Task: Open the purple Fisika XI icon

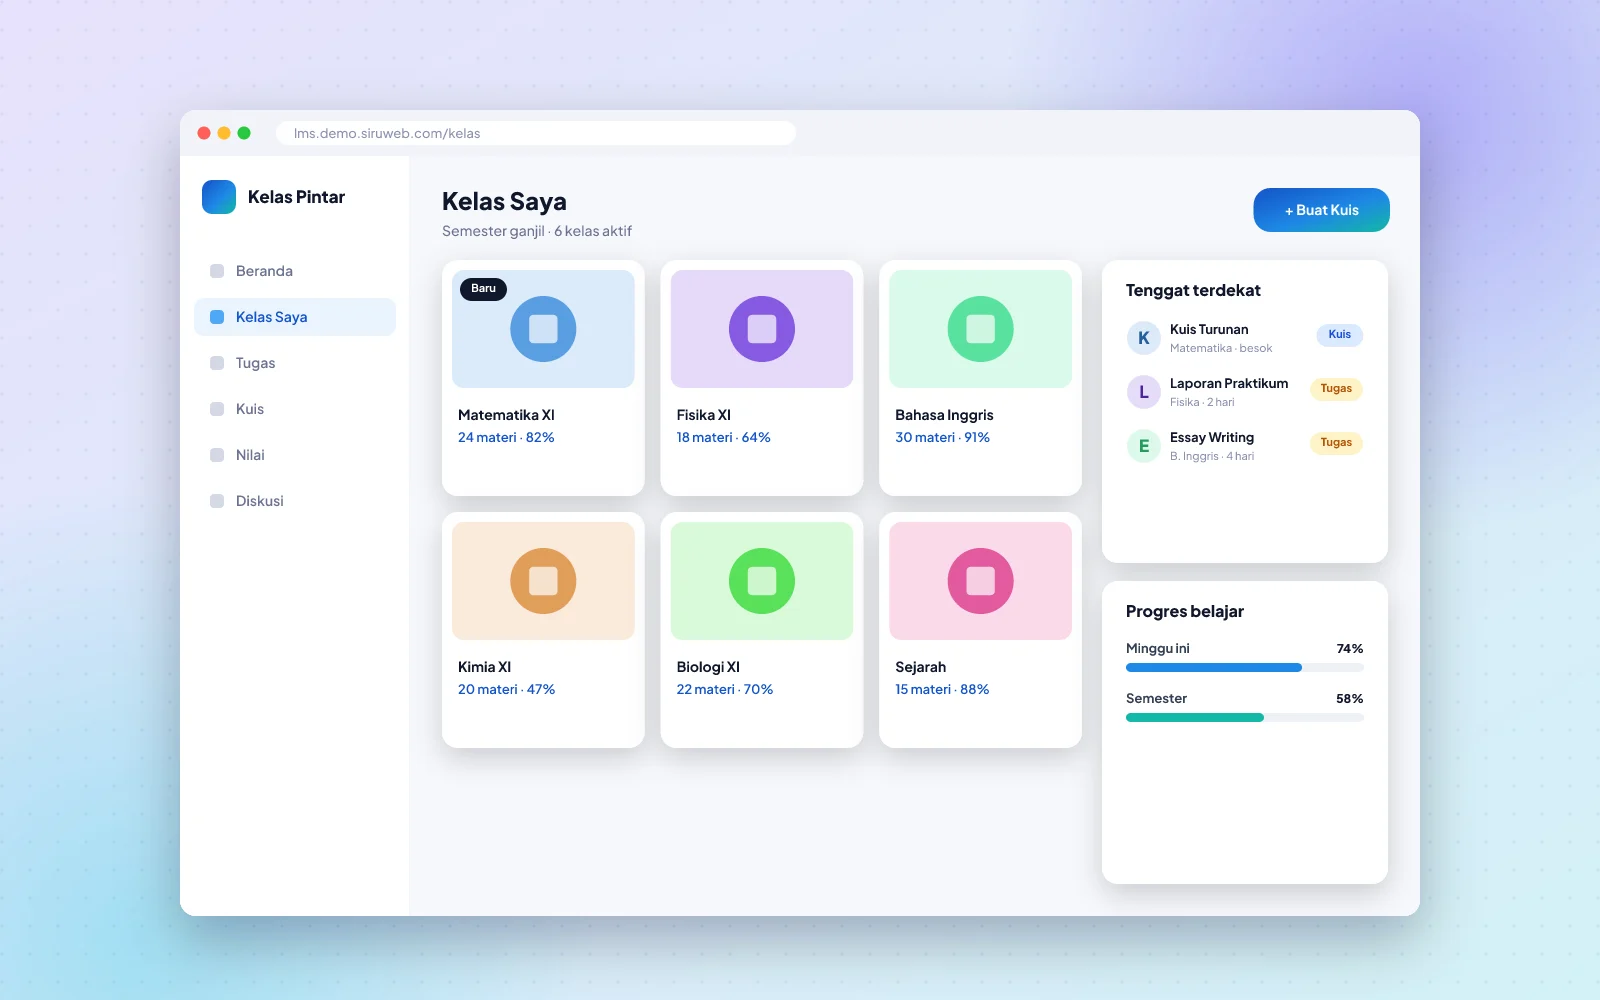Action: (762, 329)
